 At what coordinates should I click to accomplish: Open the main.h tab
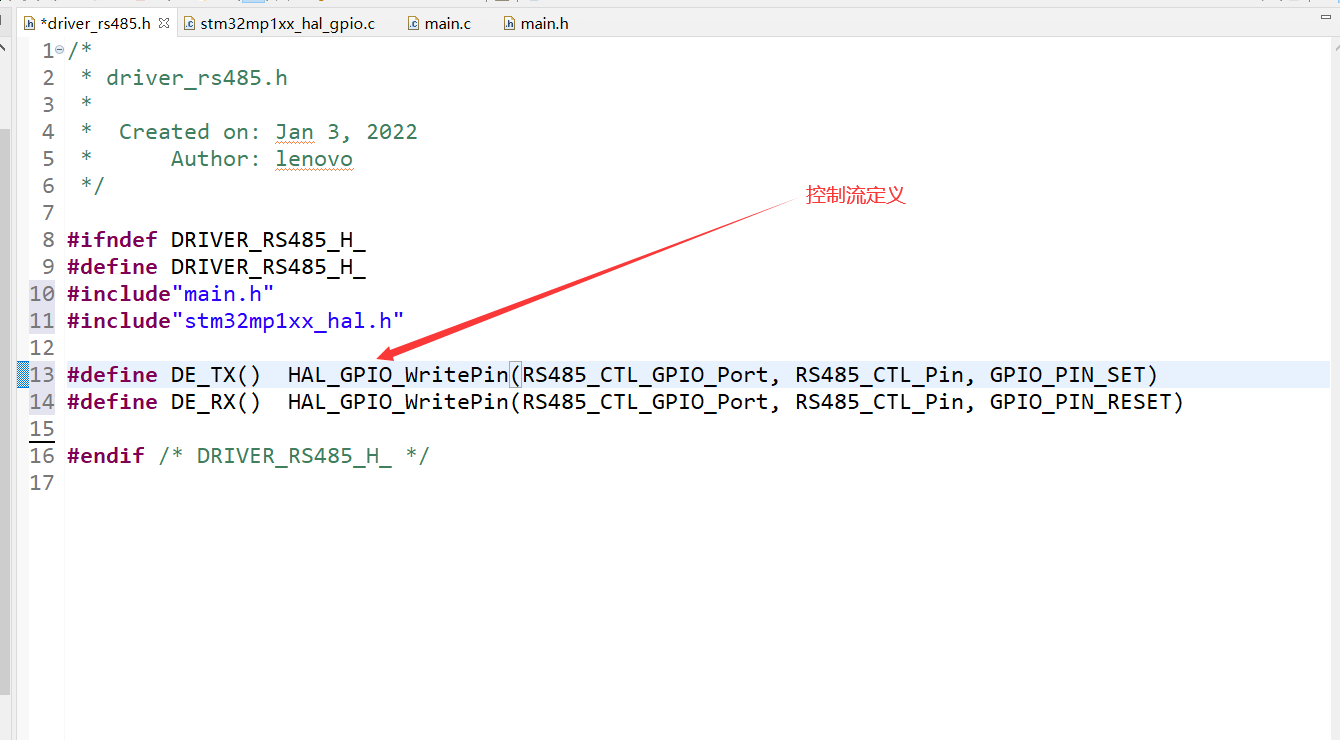(536, 23)
